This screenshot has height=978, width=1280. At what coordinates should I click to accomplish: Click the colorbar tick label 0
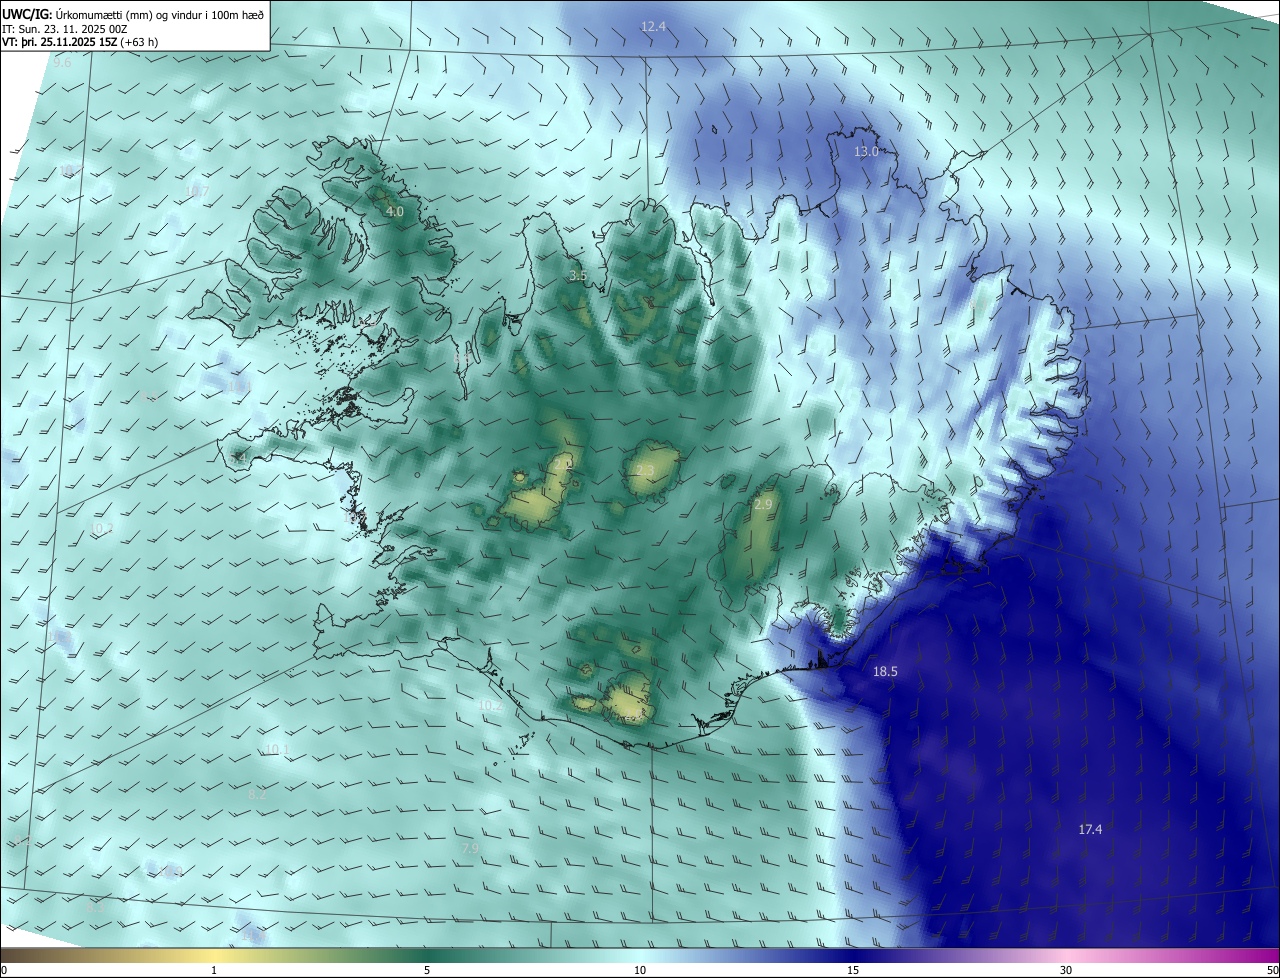3,970
